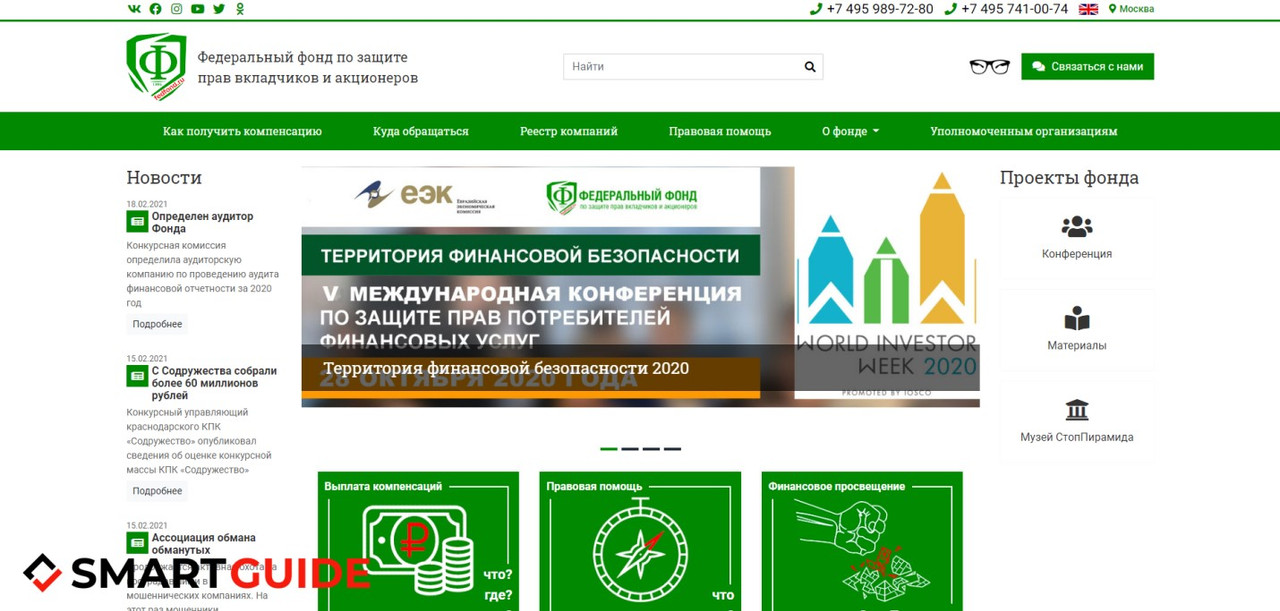Expand the О фонде dropdown menu
This screenshot has width=1280, height=611.
851,131
